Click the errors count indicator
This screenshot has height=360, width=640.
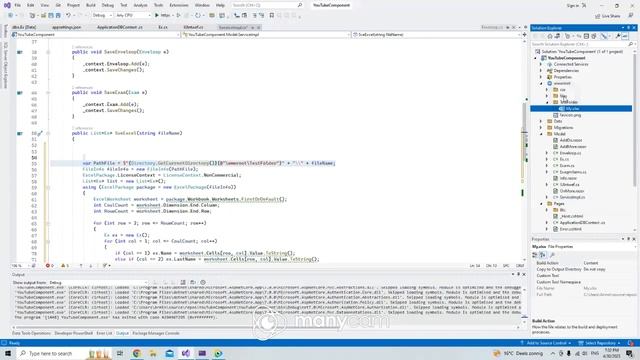(x=49, y=266)
